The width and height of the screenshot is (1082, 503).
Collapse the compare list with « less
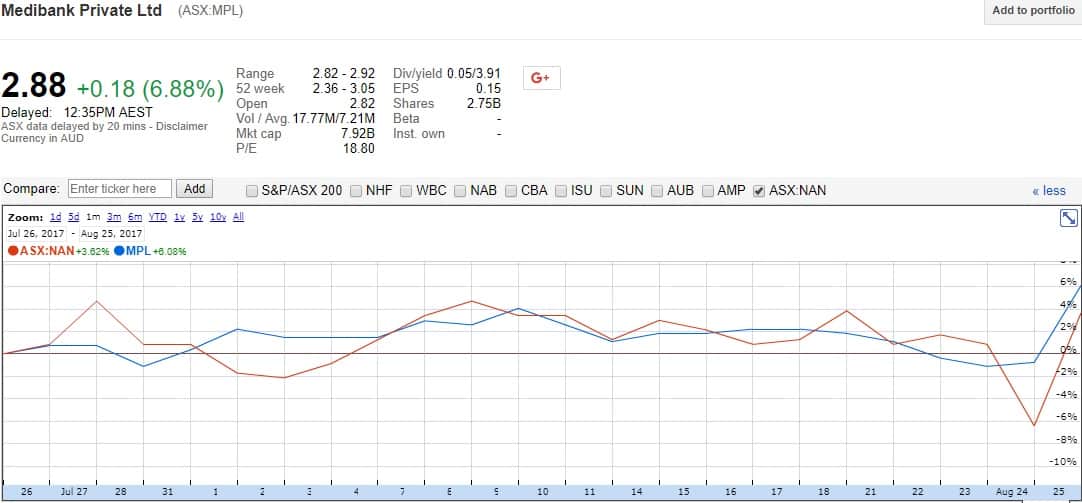tap(1049, 191)
